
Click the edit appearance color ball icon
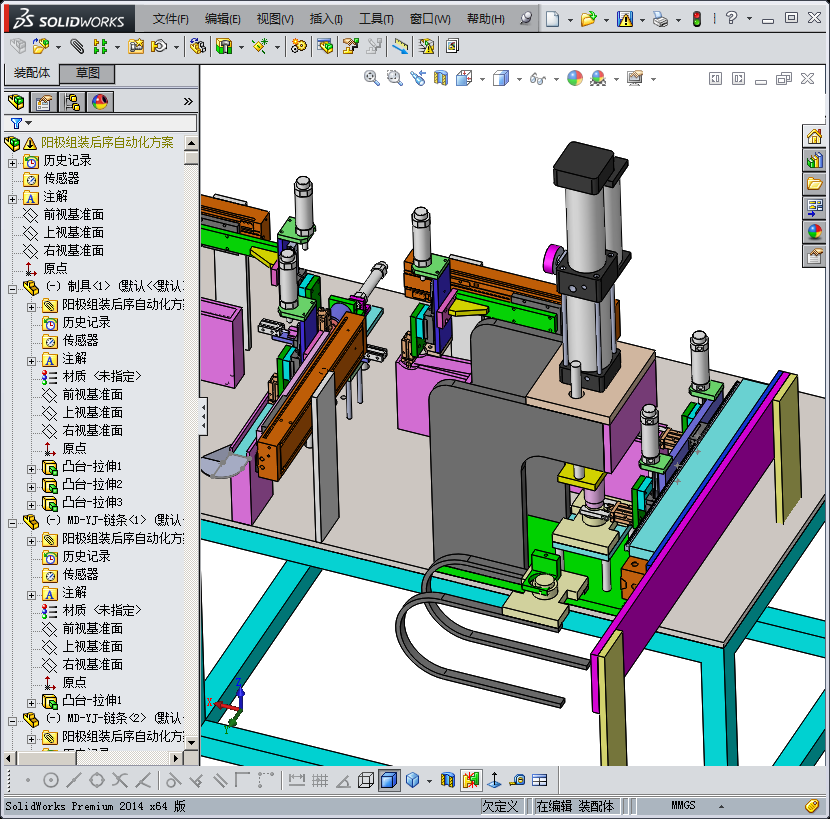coord(574,78)
